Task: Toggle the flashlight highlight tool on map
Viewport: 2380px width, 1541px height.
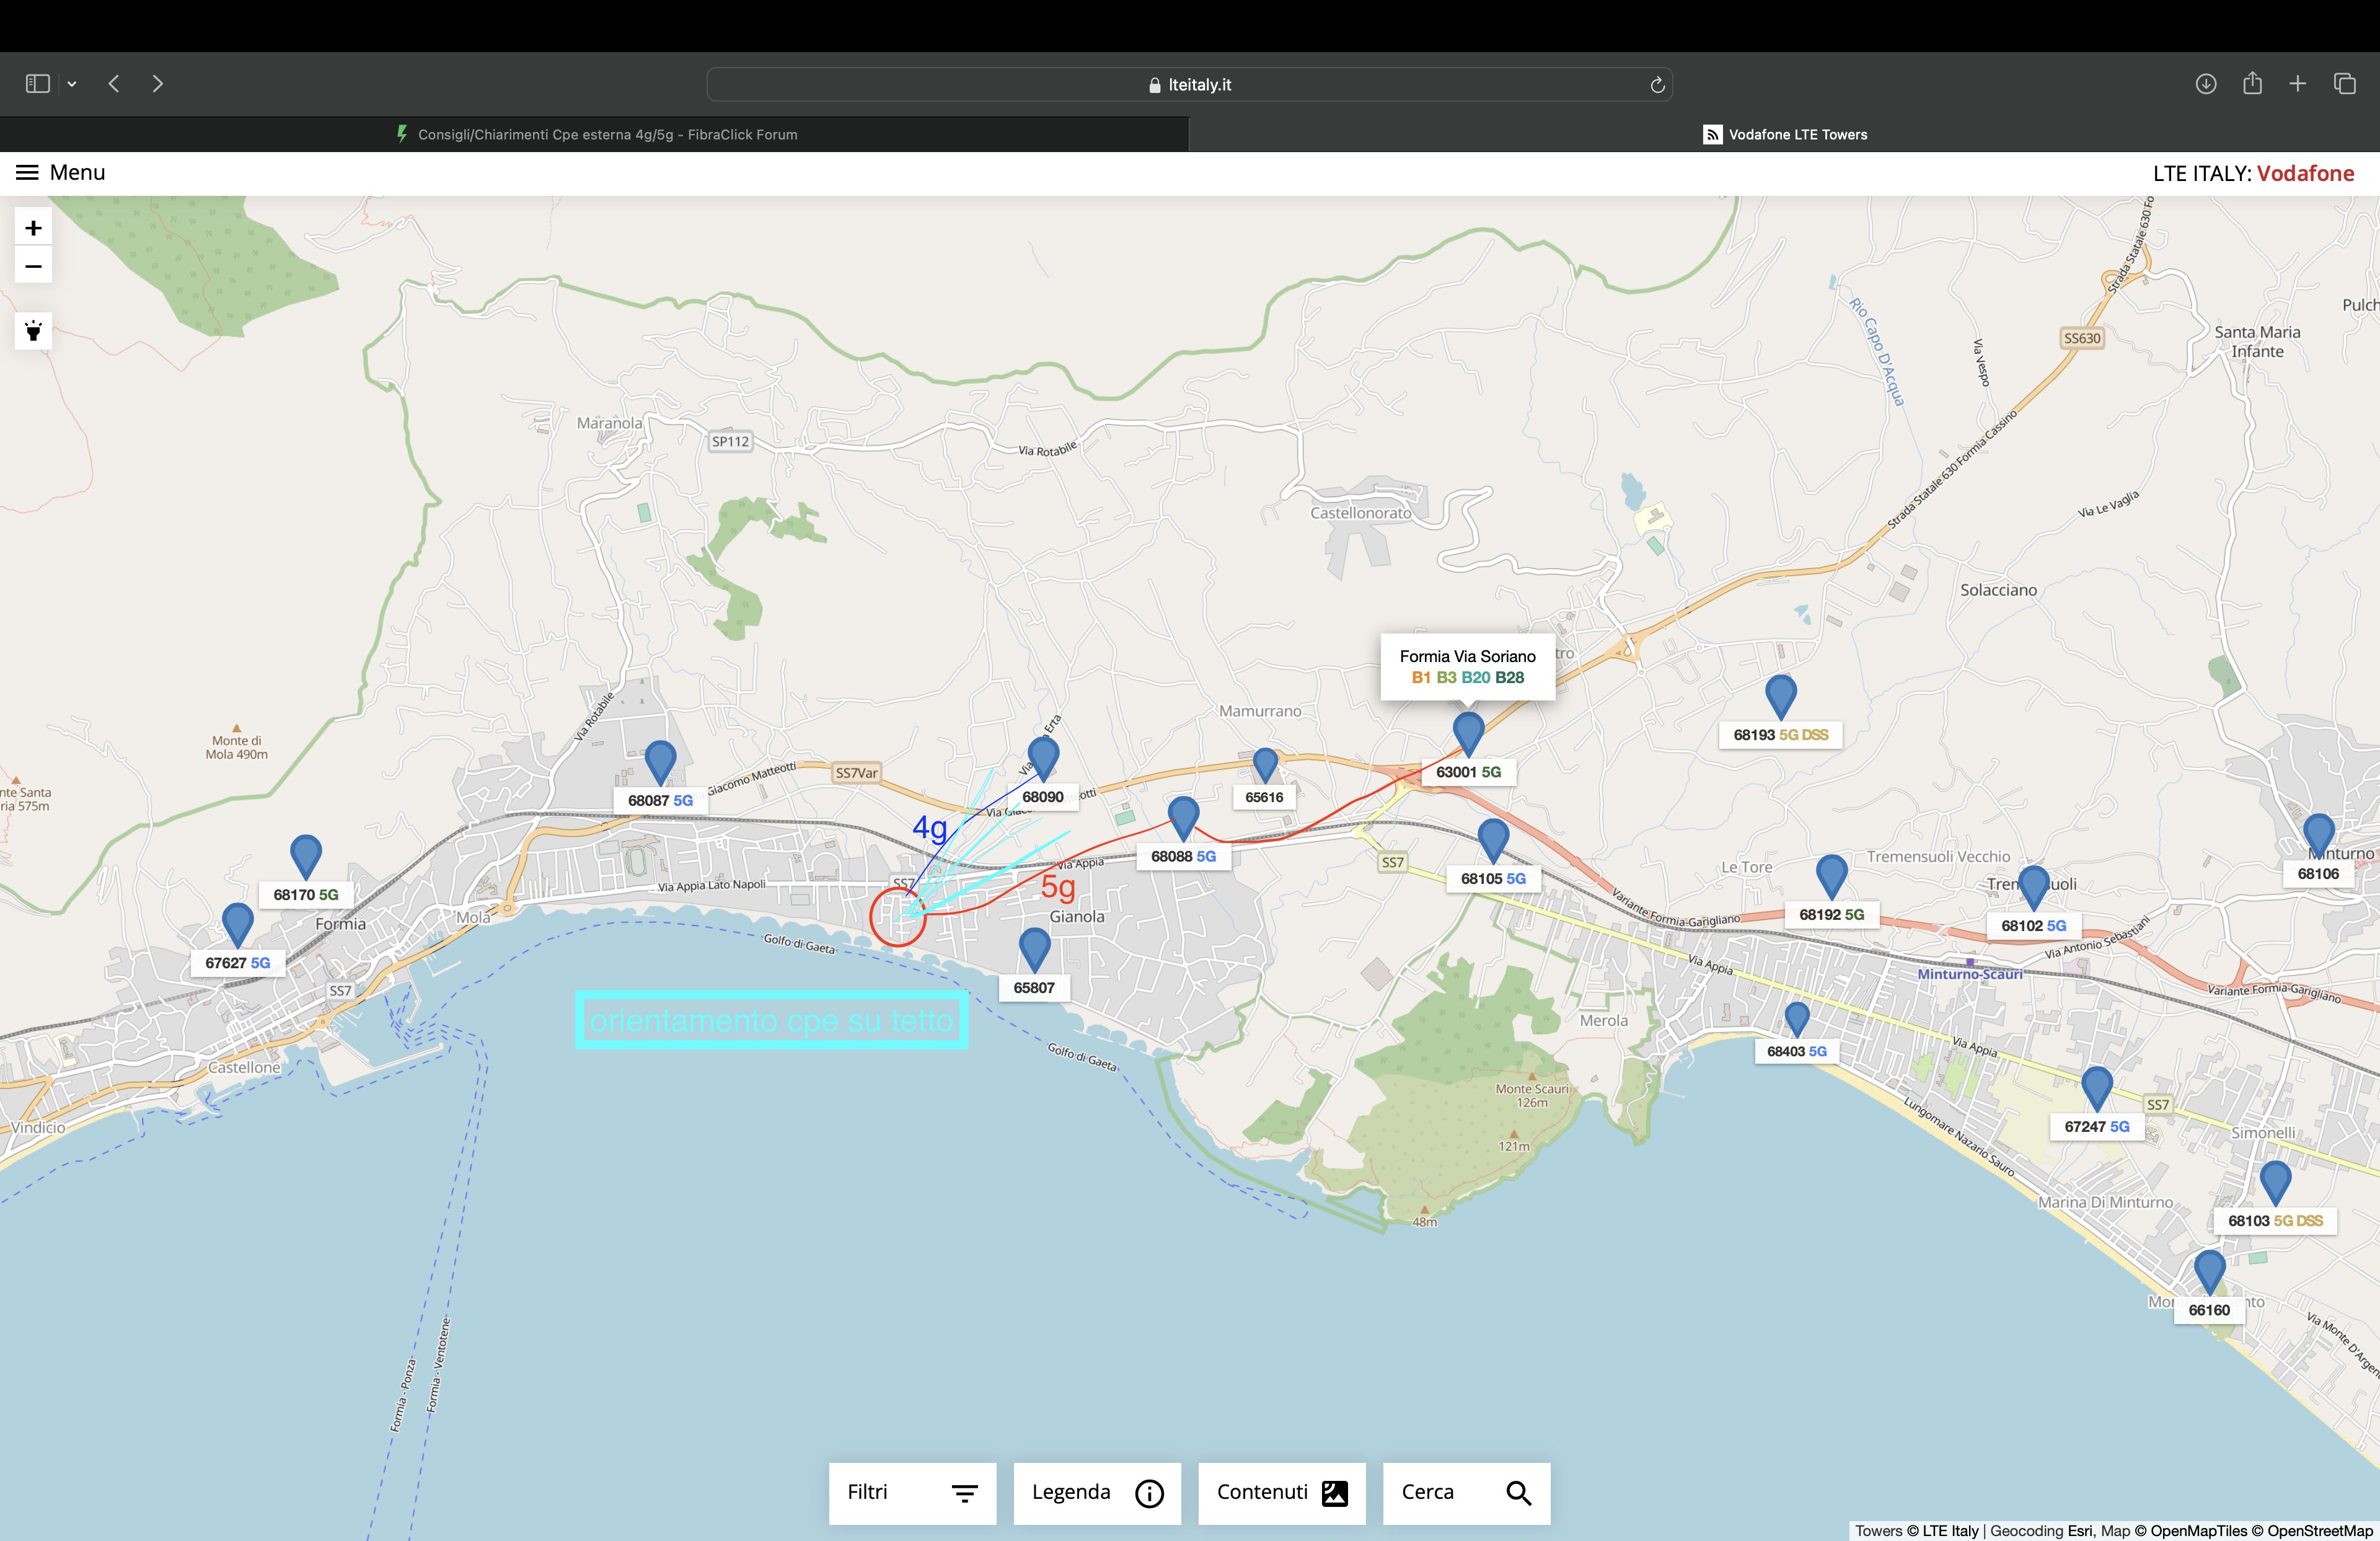Action: point(33,331)
